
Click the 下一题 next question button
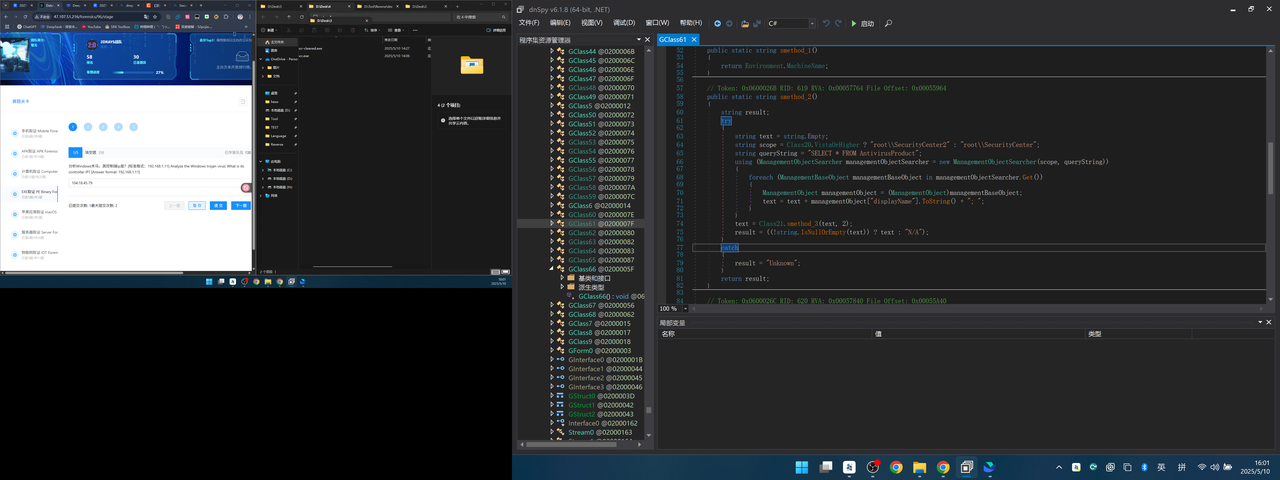click(241, 205)
